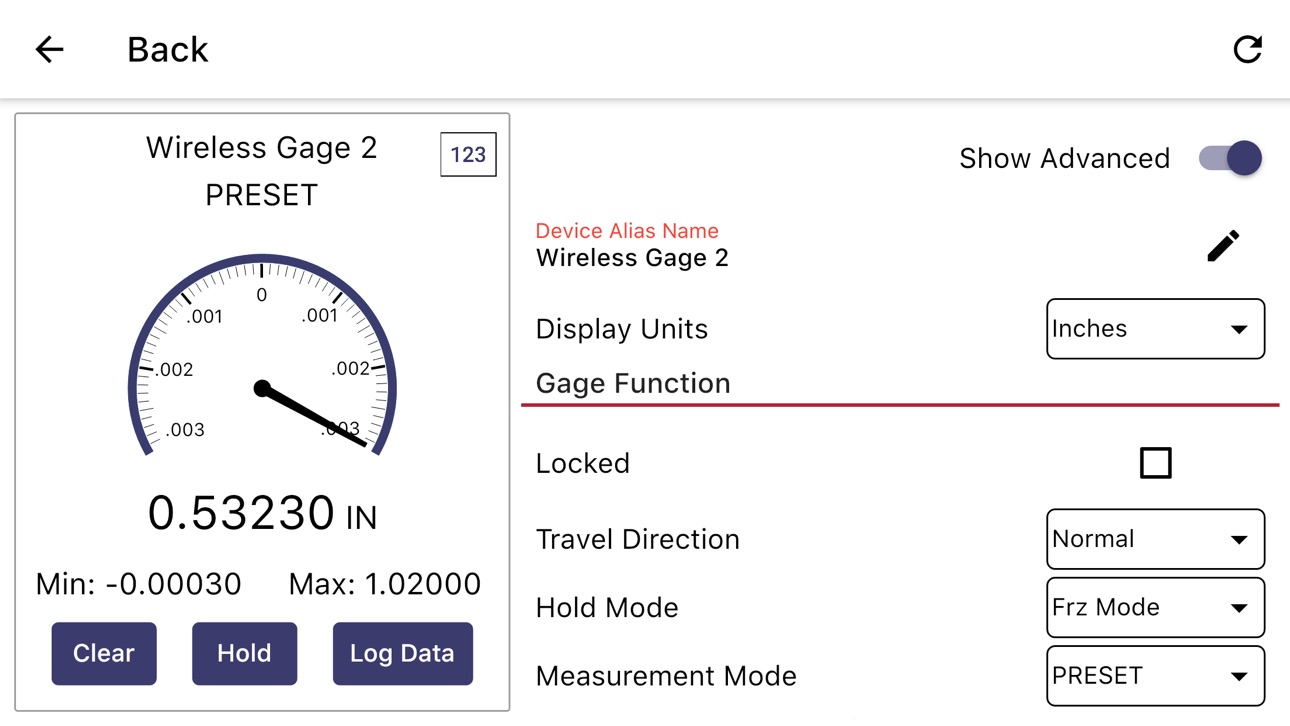Click the Min value readout

(x=139, y=584)
